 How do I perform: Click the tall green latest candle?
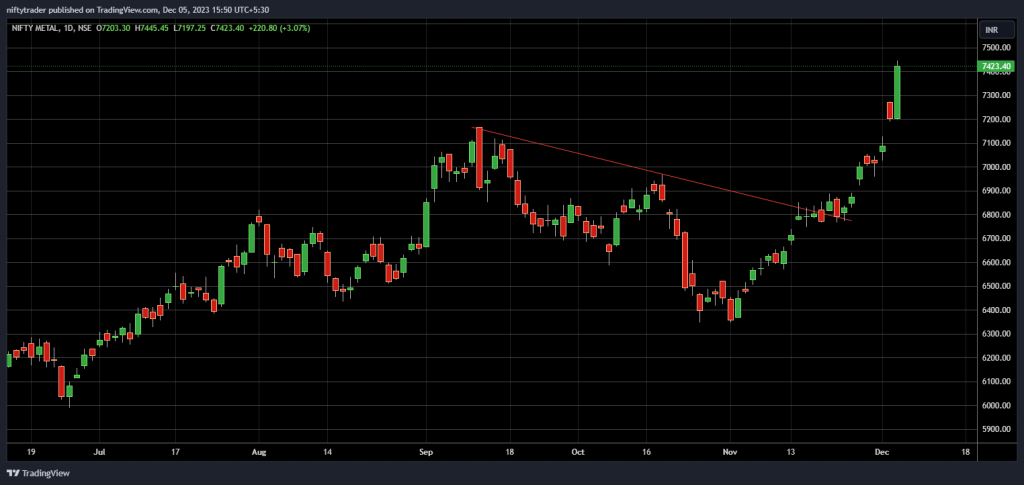pyautogui.click(x=897, y=92)
